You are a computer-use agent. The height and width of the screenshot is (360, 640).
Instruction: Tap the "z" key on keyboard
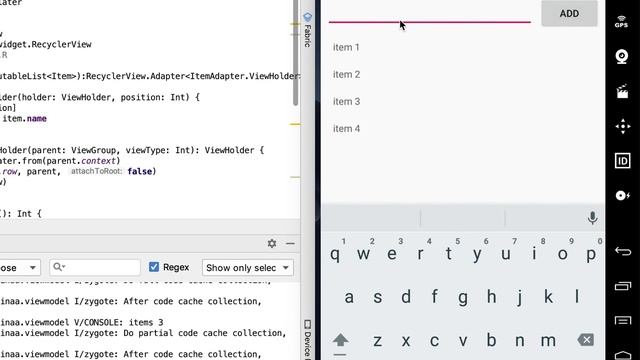378,340
